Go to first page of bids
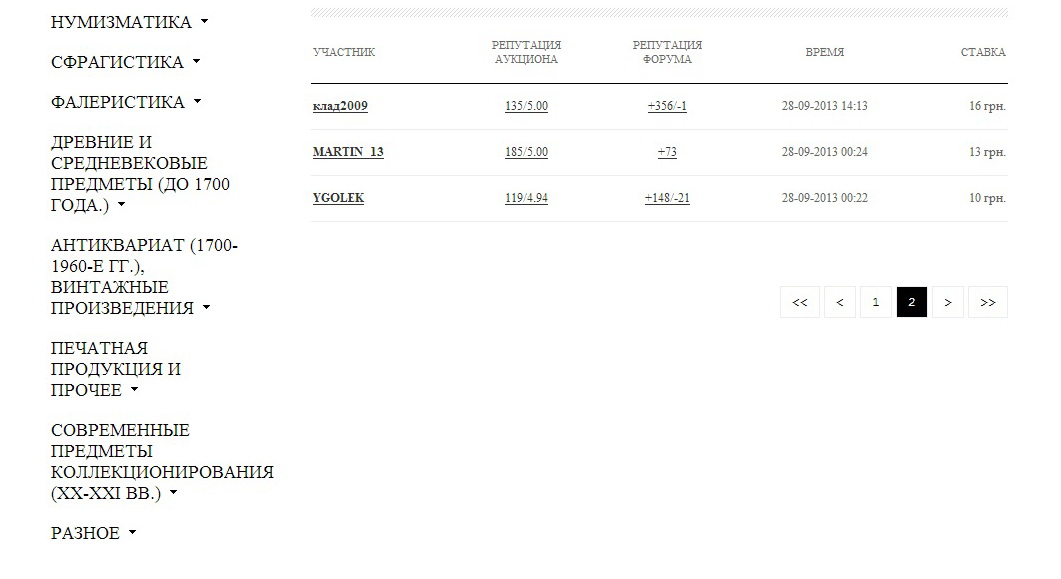1061x579 pixels. click(x=800, y=302)
